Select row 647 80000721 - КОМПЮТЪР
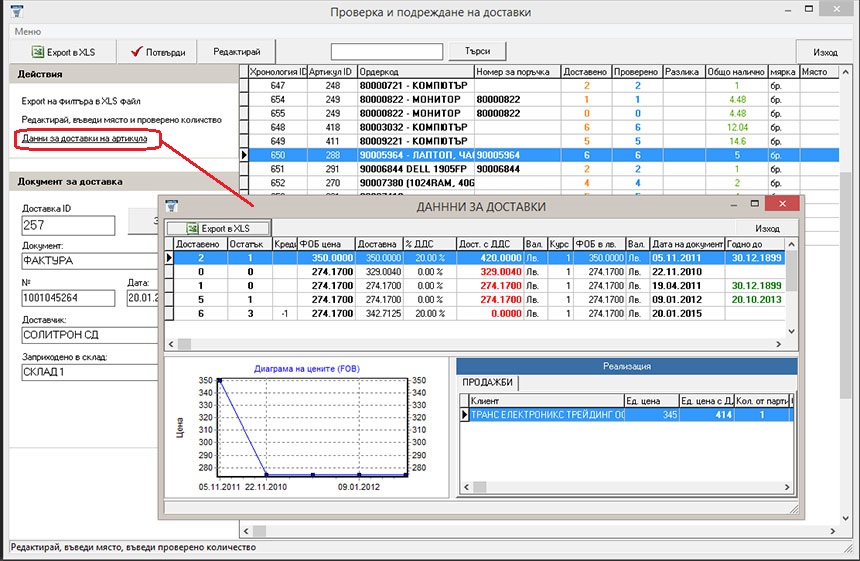 click(540, 86)
